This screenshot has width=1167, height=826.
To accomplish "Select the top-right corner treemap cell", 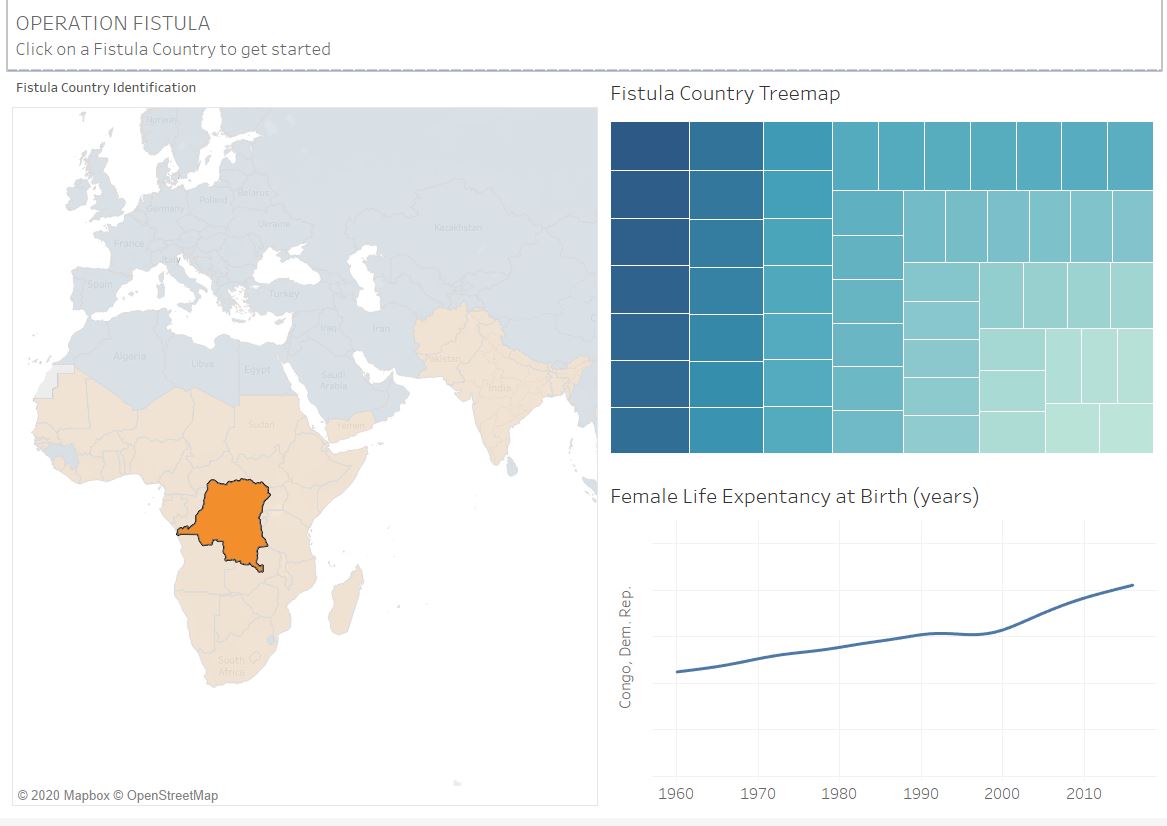I will point(1130,156).
